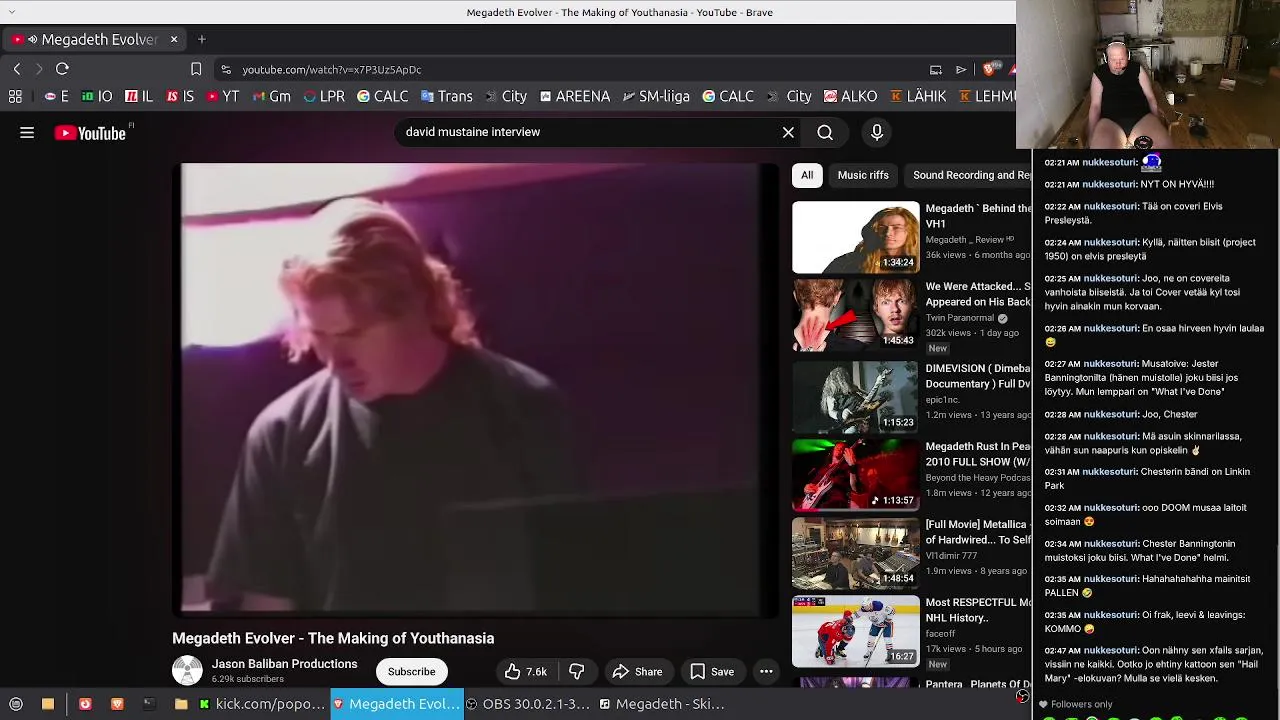Open the DIMEVISION documentary thumbnail
Image resolution: width=1280 pixels, height=720 pixels.
tap(856, 395)
